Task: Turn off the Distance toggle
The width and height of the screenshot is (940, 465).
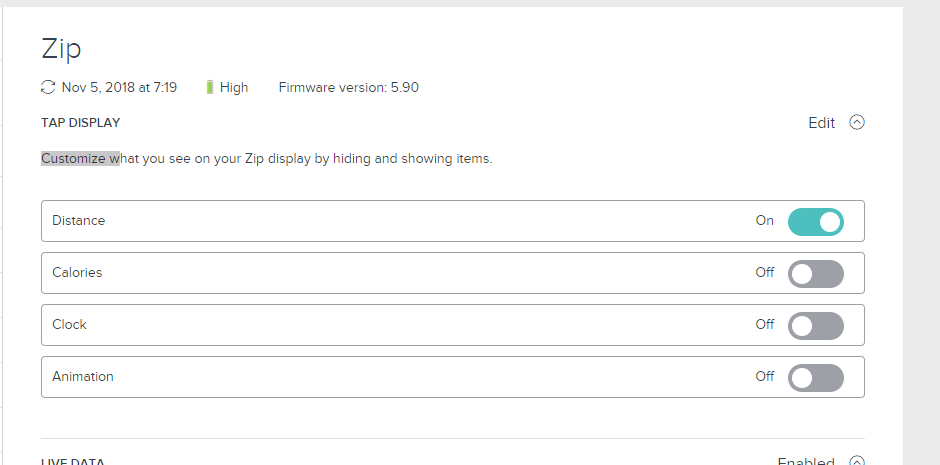Action: 815,221
